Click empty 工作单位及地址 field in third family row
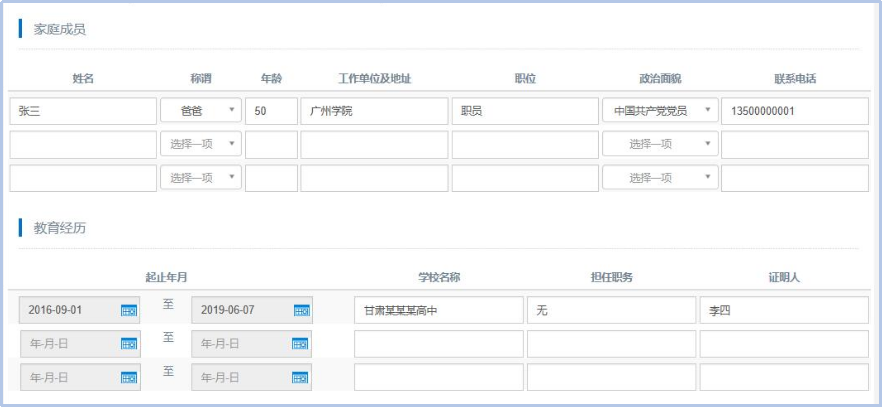Screen dimensions: 883x407 [374, 178]
